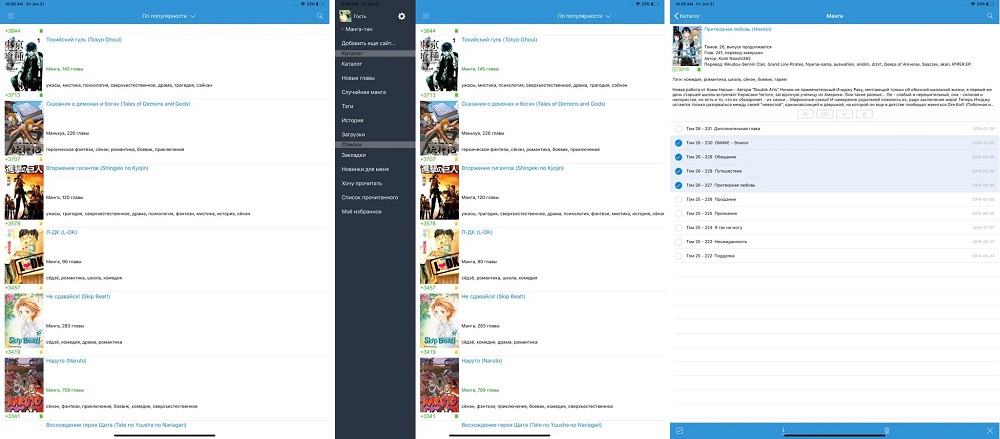Tap search icon in left catalog screen
The height and width of the screenshot is (439, 1000).
320,16
